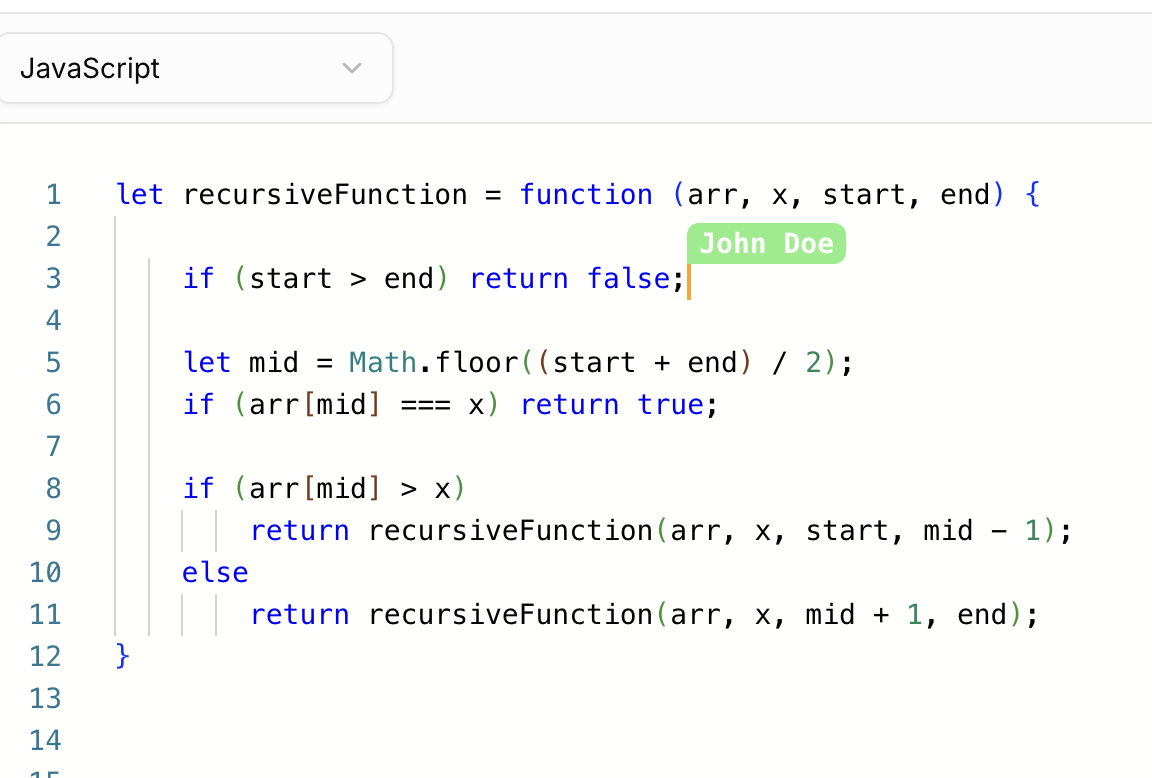Click the recursiveFunction name on line 1

point(325,194)
